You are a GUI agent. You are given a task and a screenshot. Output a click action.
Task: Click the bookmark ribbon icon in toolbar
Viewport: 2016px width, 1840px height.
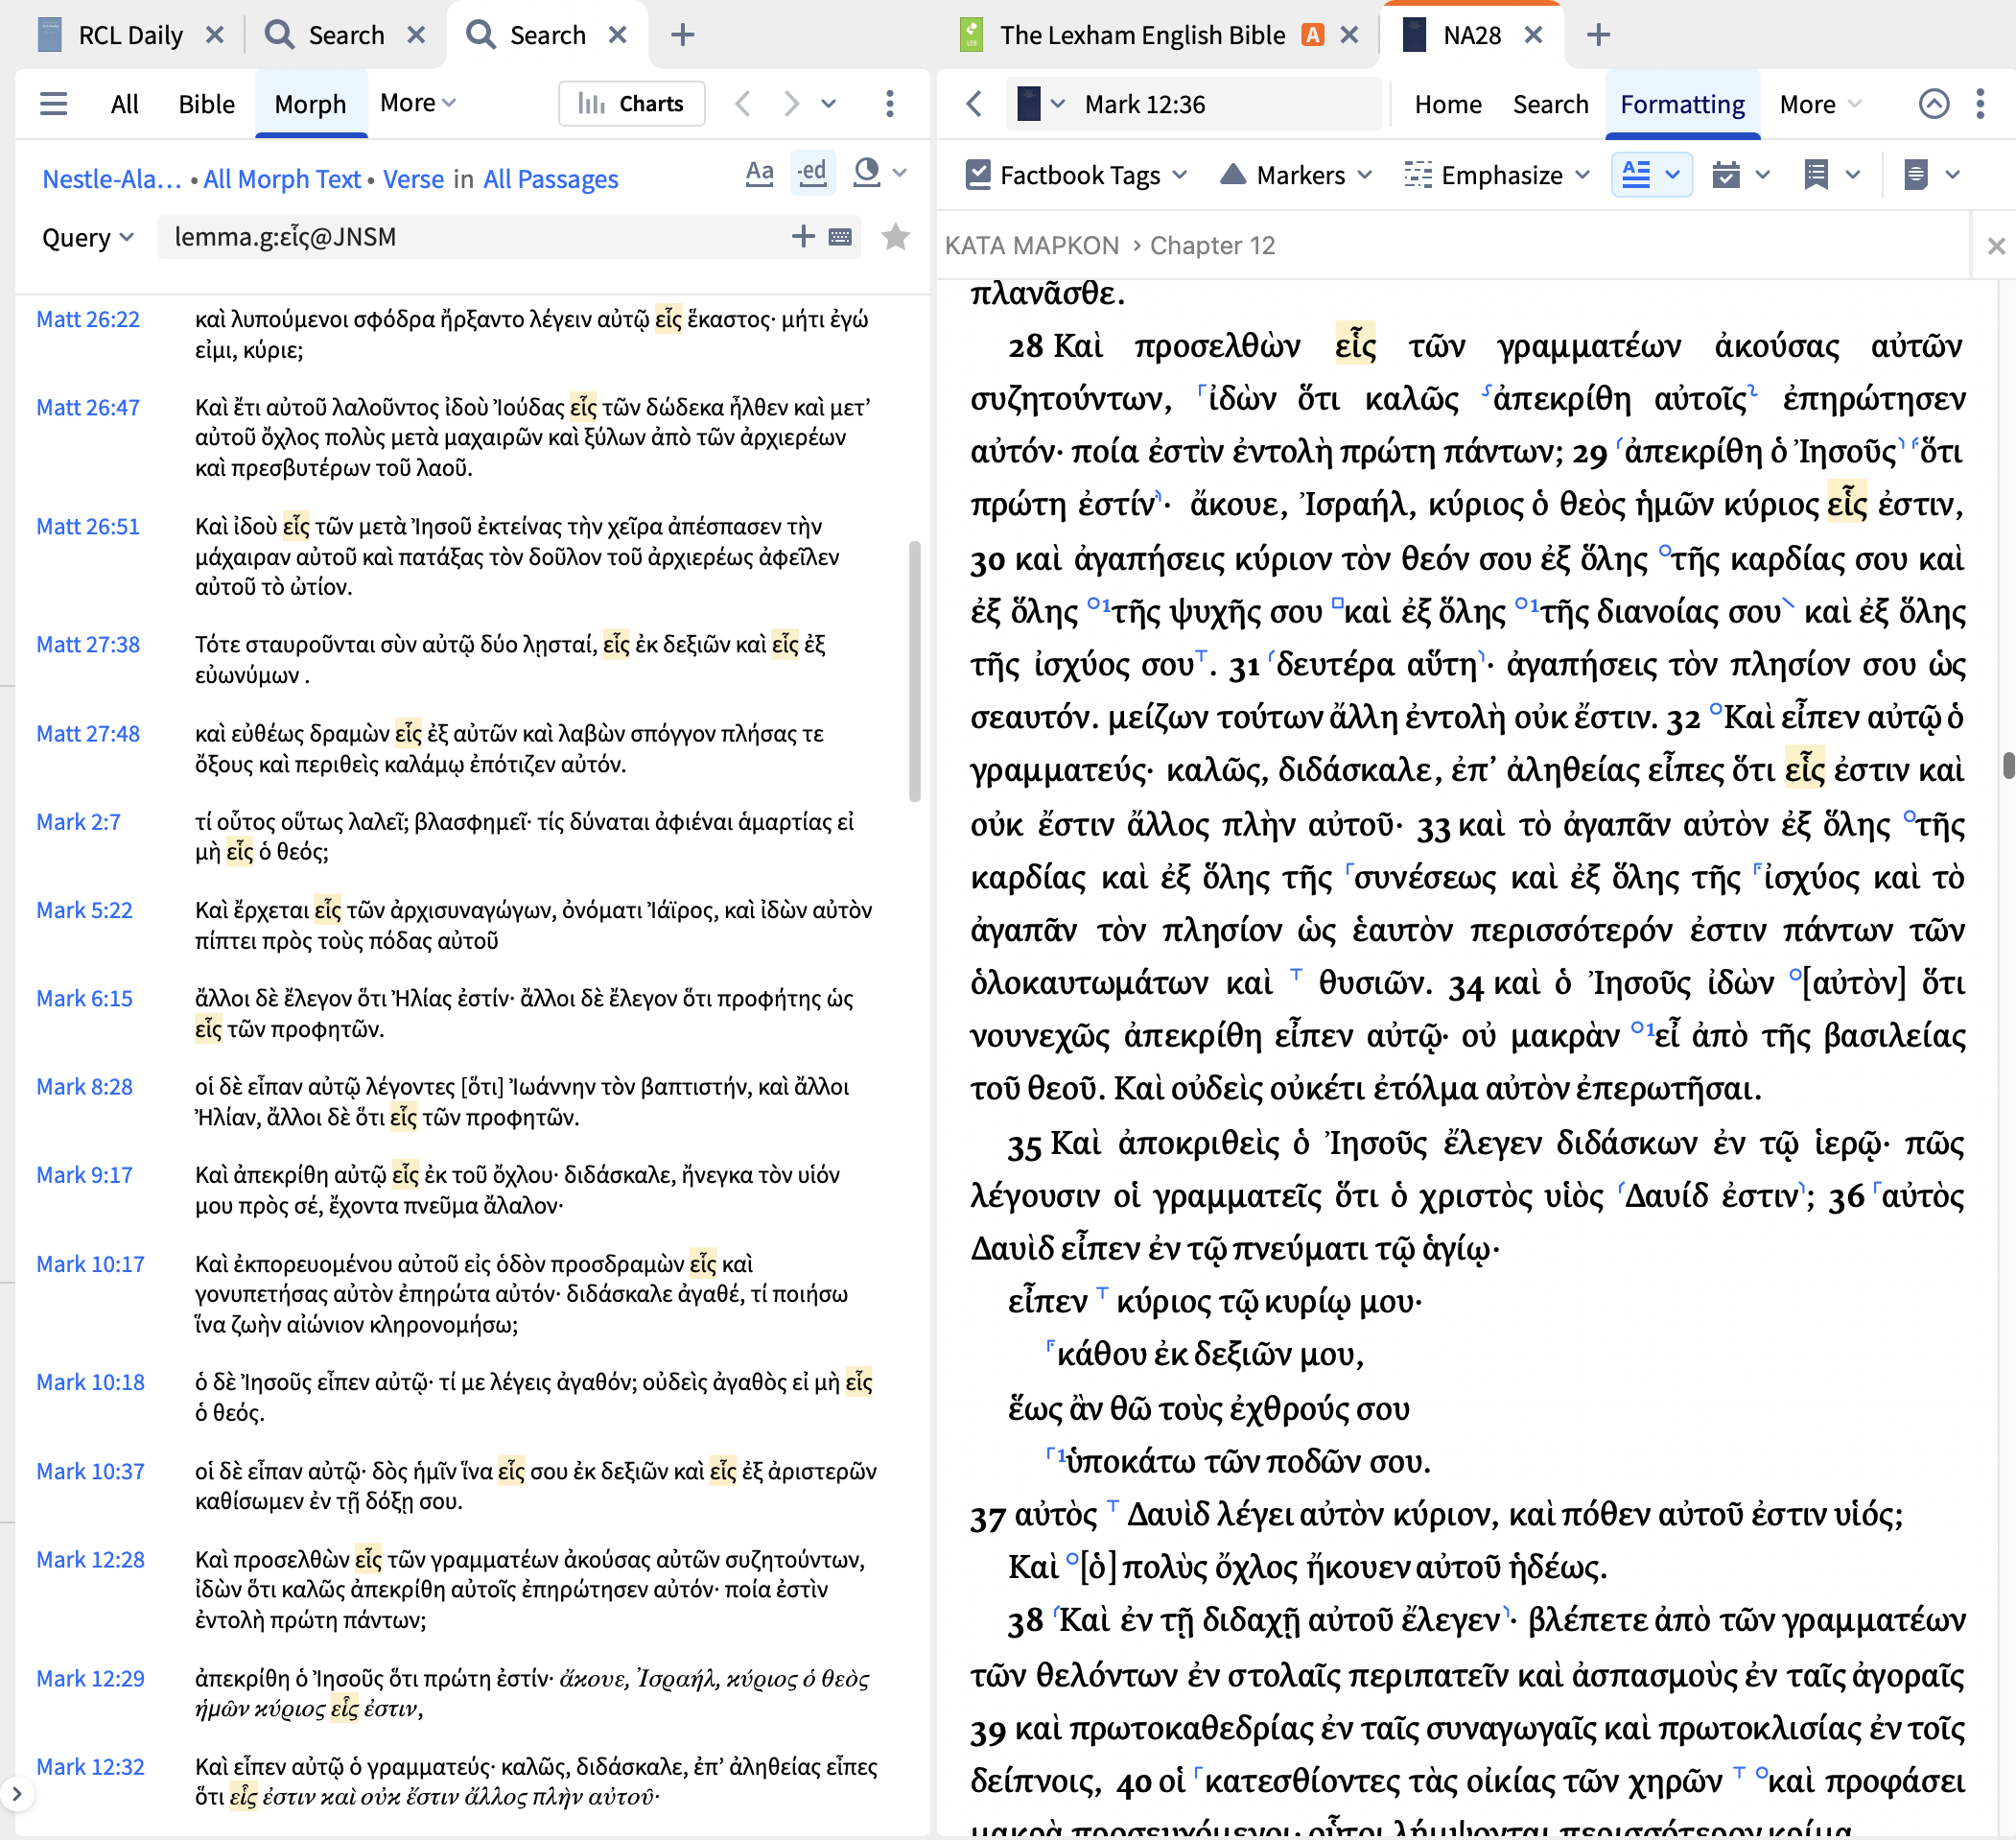click(x=1816, y=175)
